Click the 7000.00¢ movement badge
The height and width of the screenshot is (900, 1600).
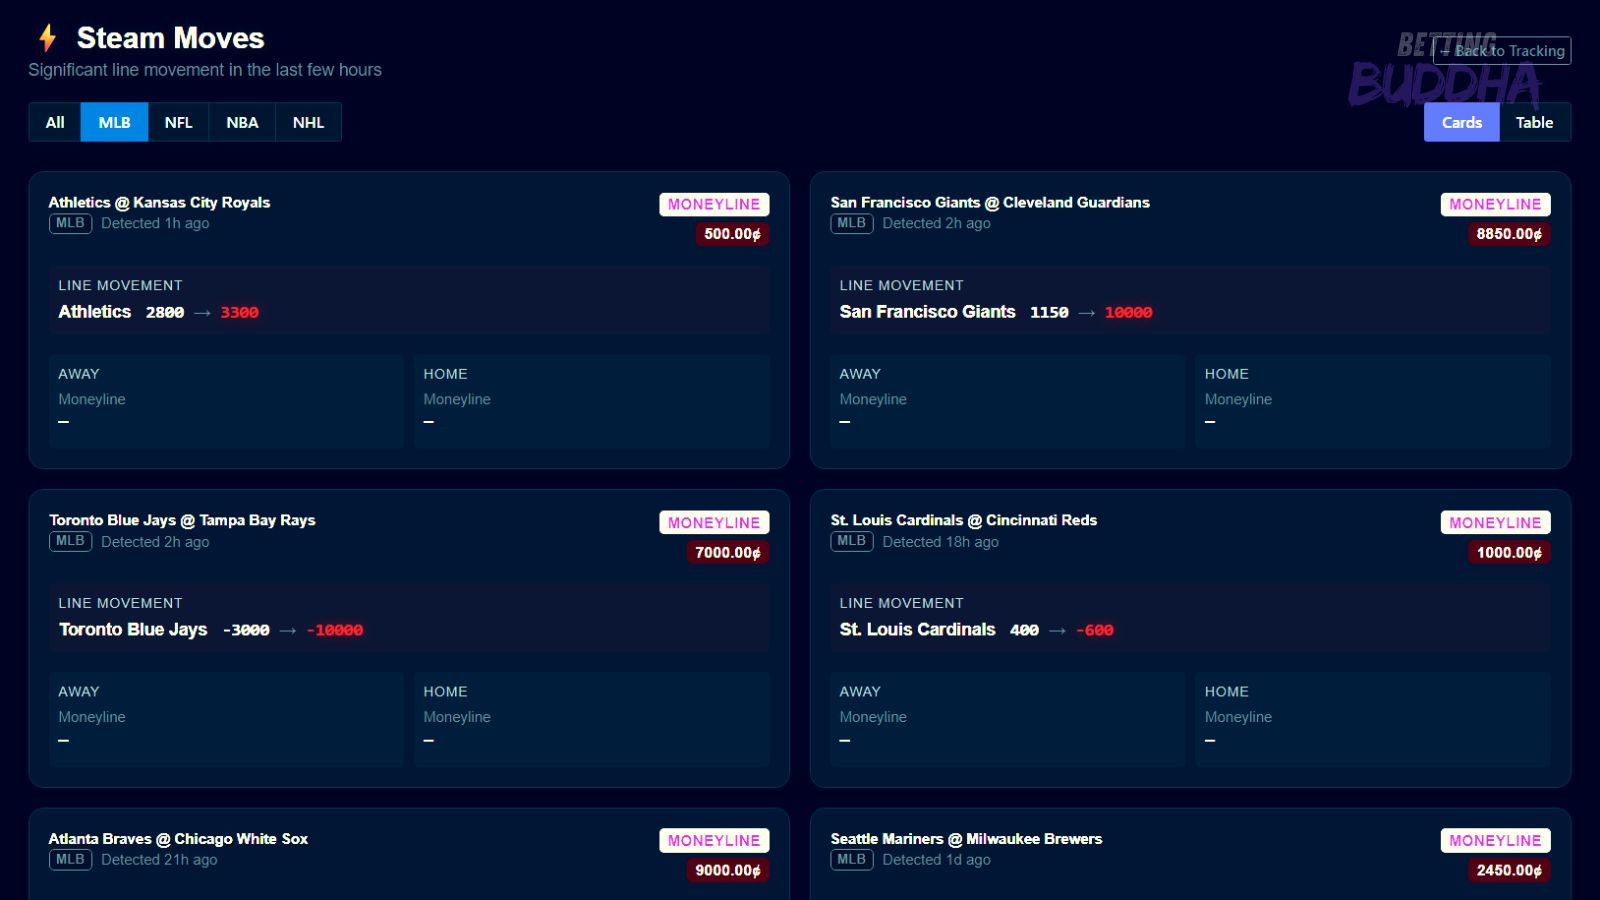click(x=728, y=552)
